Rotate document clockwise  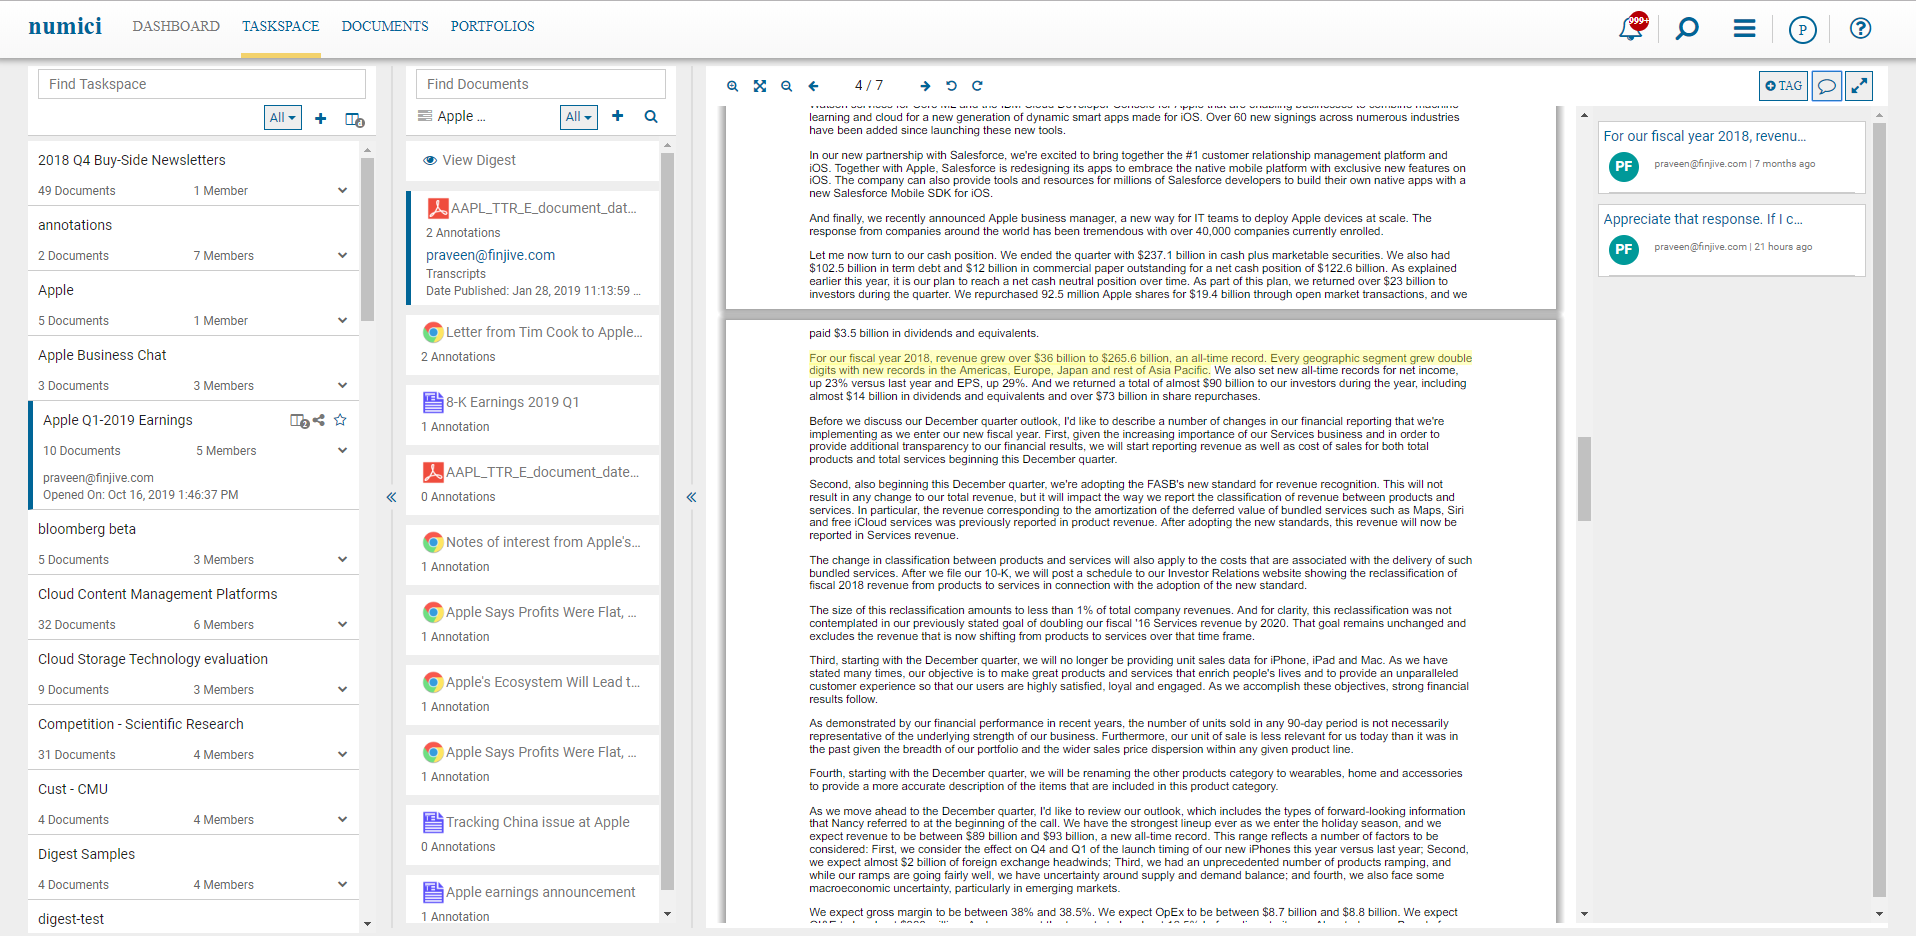(977, 86)
